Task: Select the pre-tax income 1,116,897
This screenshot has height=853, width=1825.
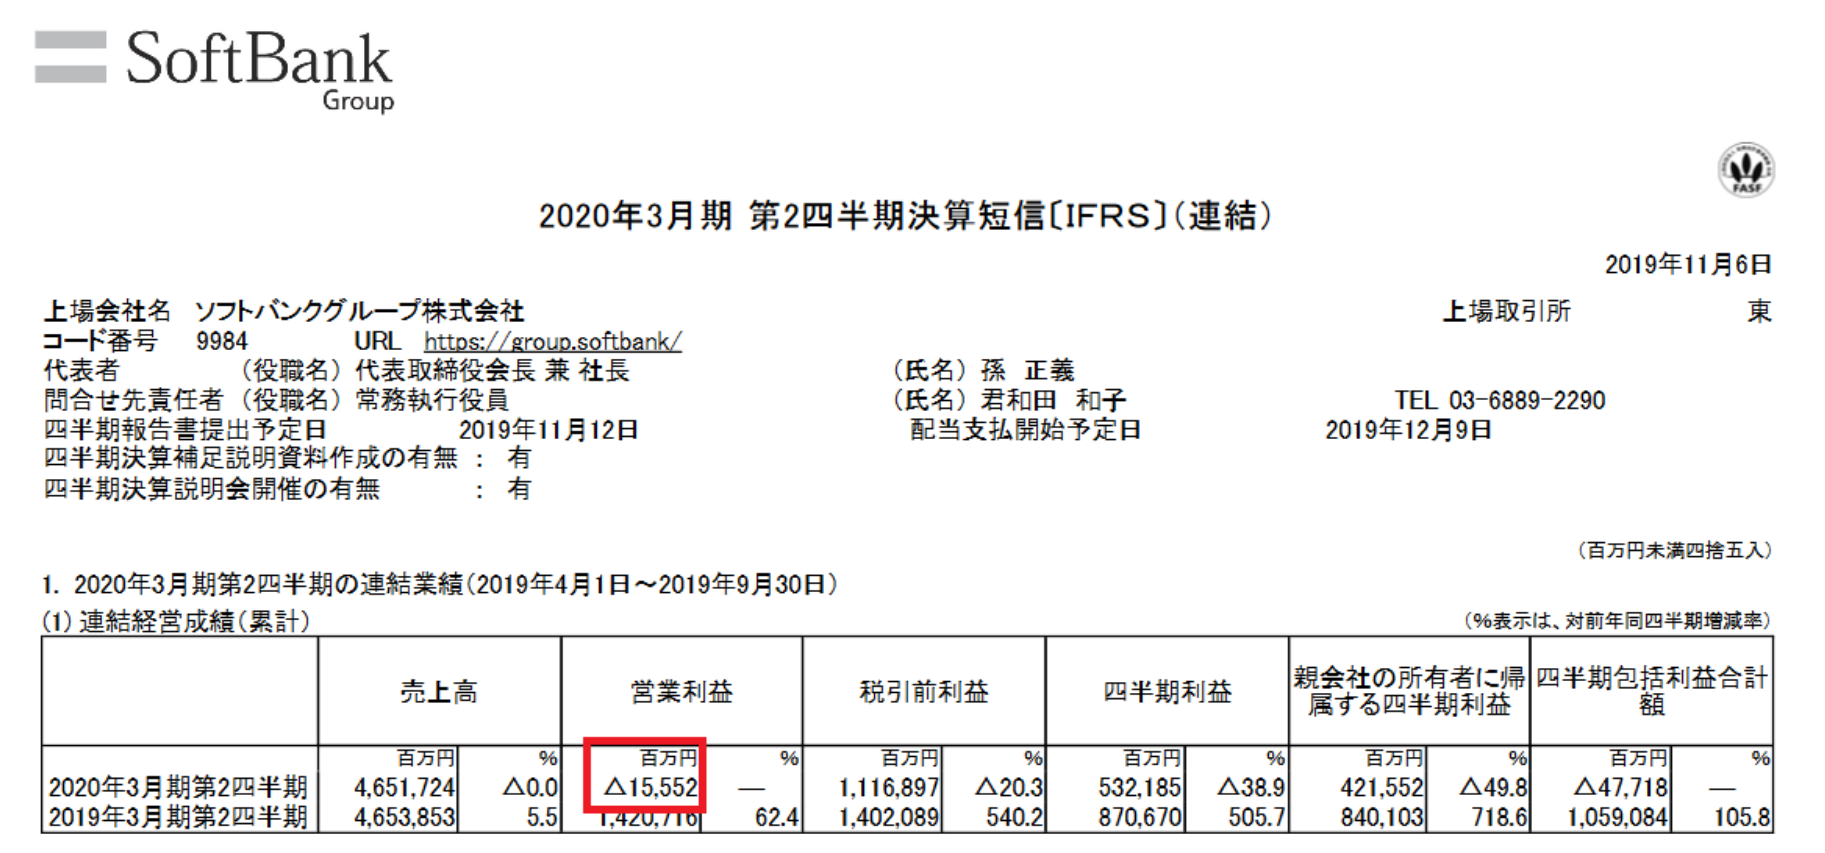Action: (889, 788)
